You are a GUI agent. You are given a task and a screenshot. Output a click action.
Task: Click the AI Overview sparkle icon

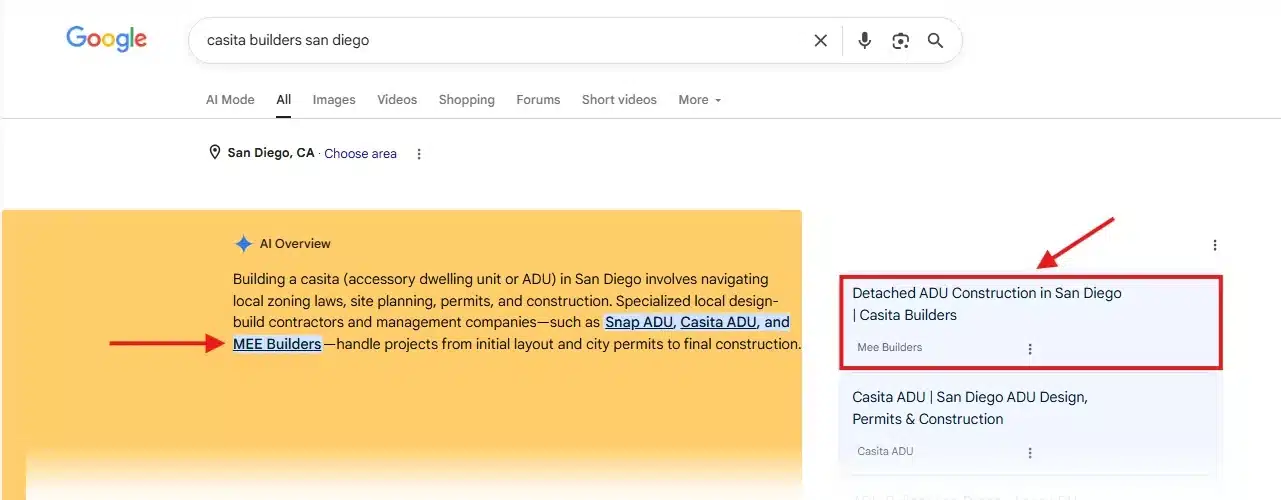pyautogui.click(x=243, y=243)
